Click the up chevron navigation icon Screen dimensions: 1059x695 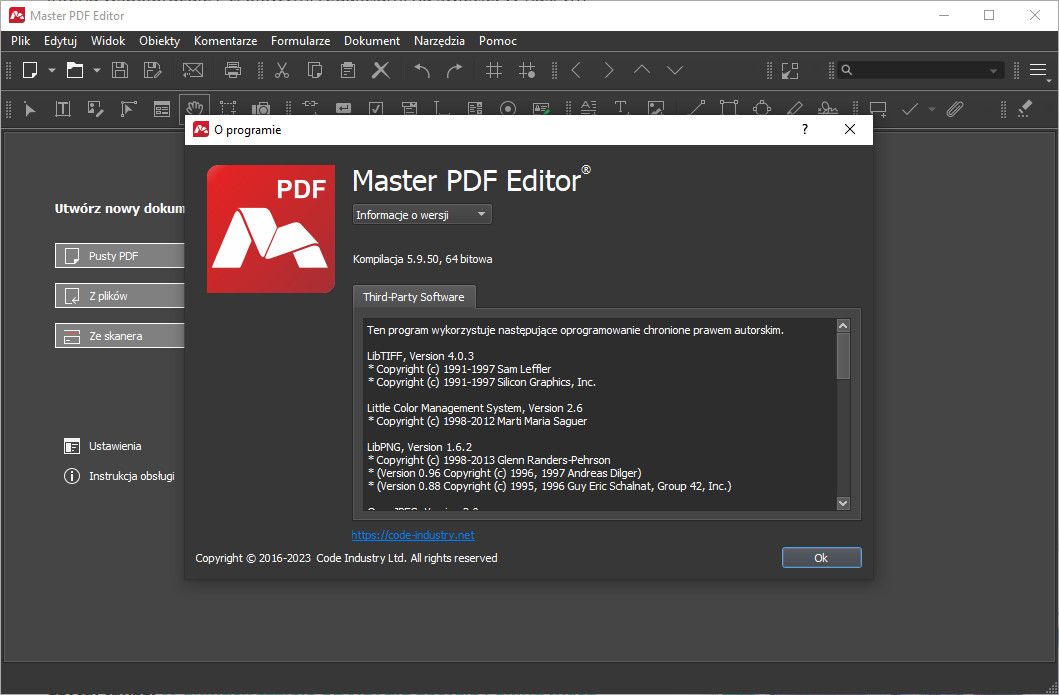642,70
